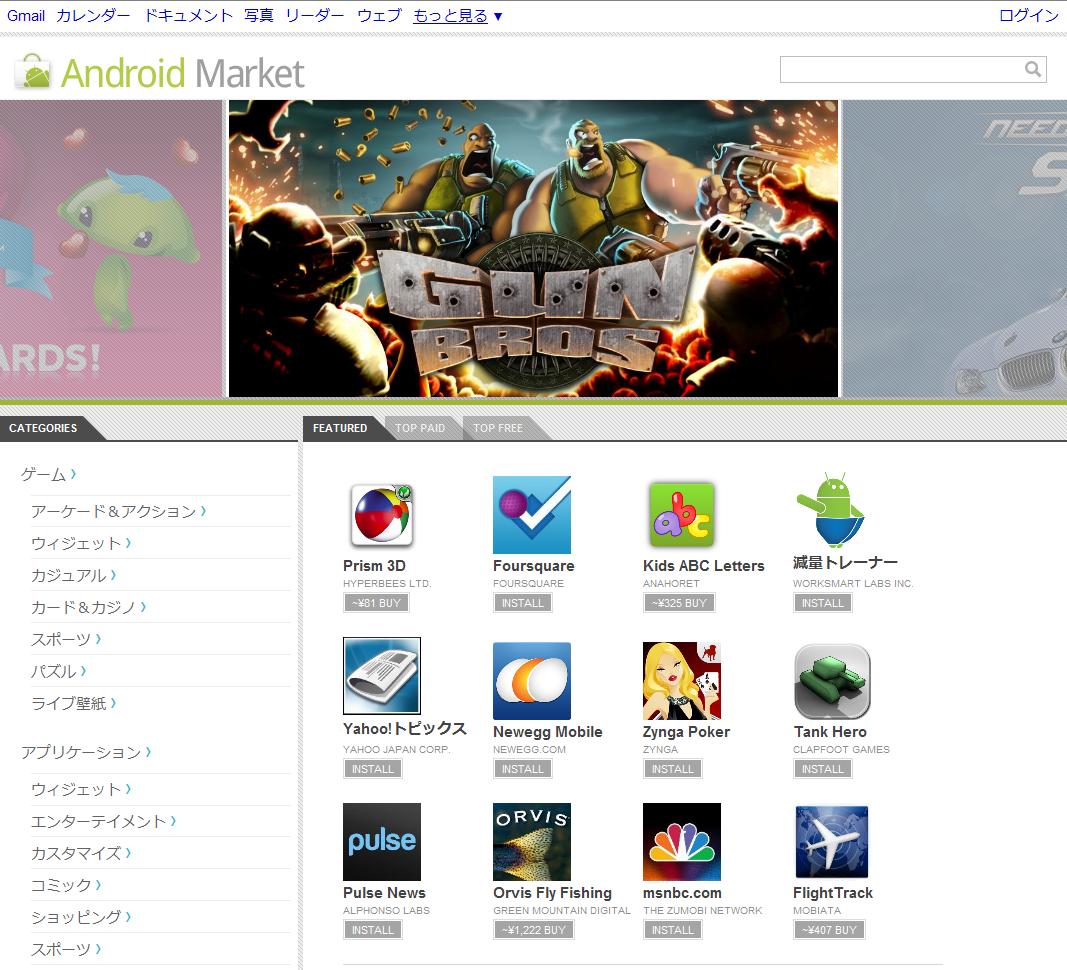Install the Pulse News app

[372, 930]
